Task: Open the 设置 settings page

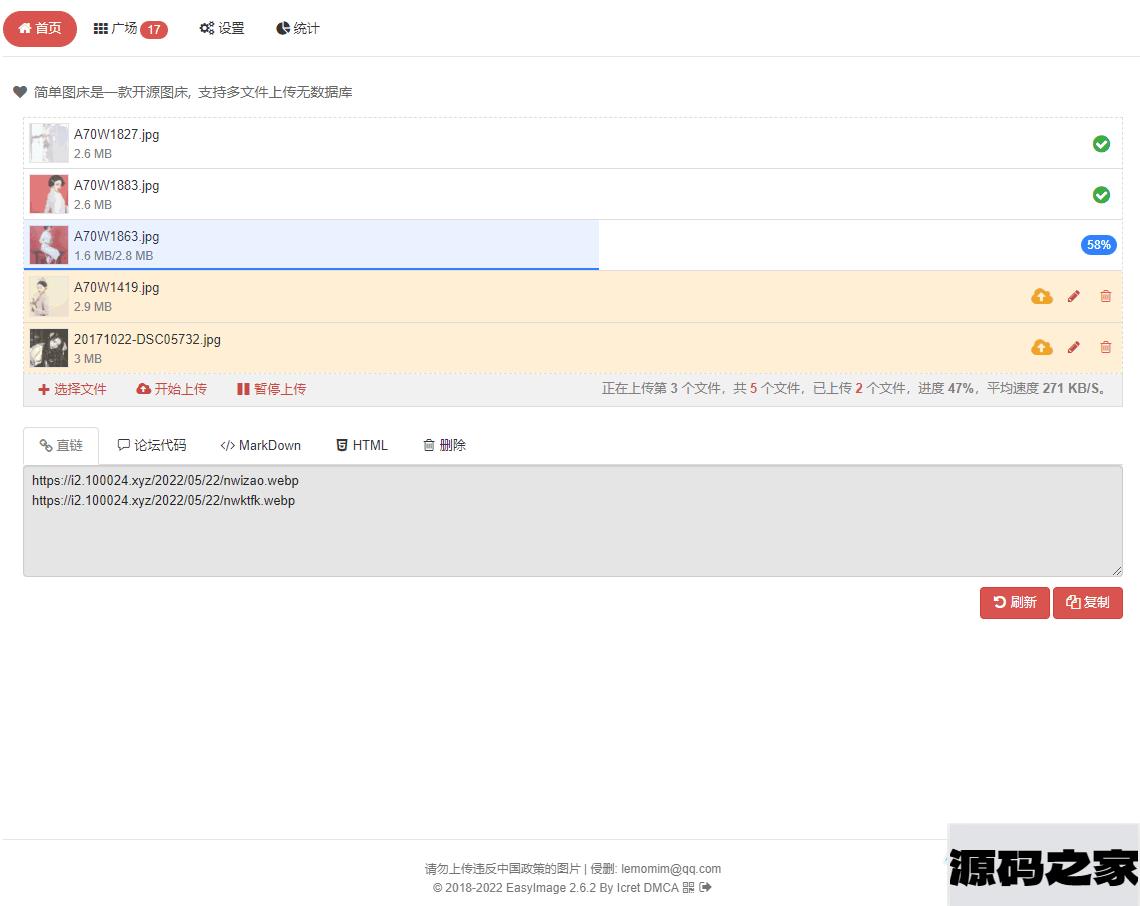Action: [x=222, y=29]
